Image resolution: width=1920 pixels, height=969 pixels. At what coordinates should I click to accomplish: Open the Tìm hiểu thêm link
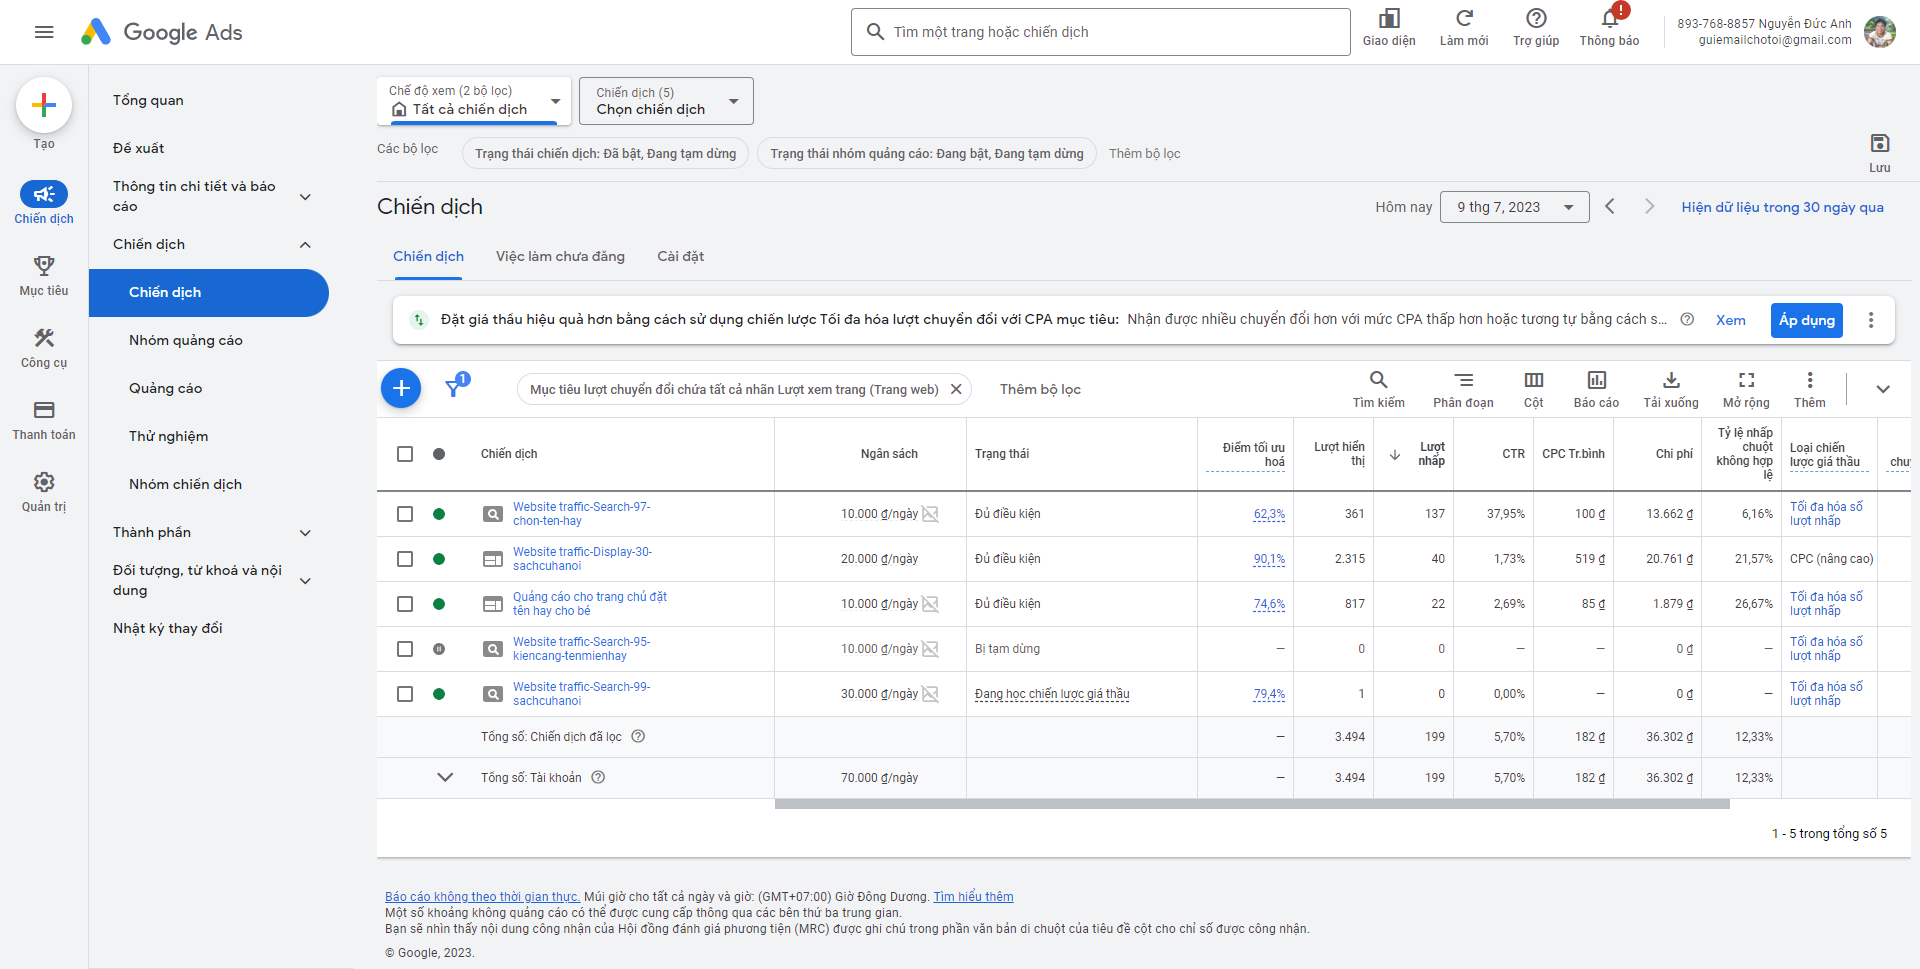coord(973,896)
